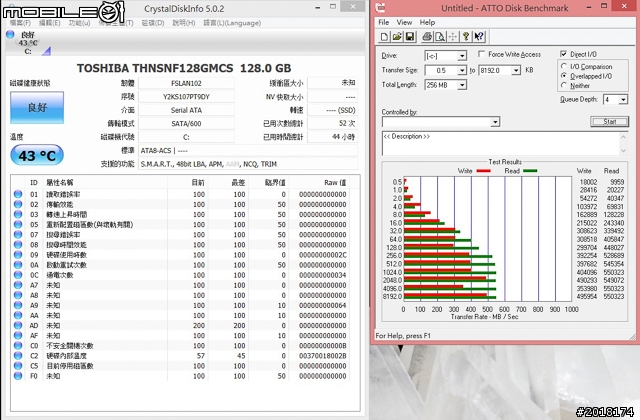Click the blue orb for SMART ID AF

pos(18,336)
